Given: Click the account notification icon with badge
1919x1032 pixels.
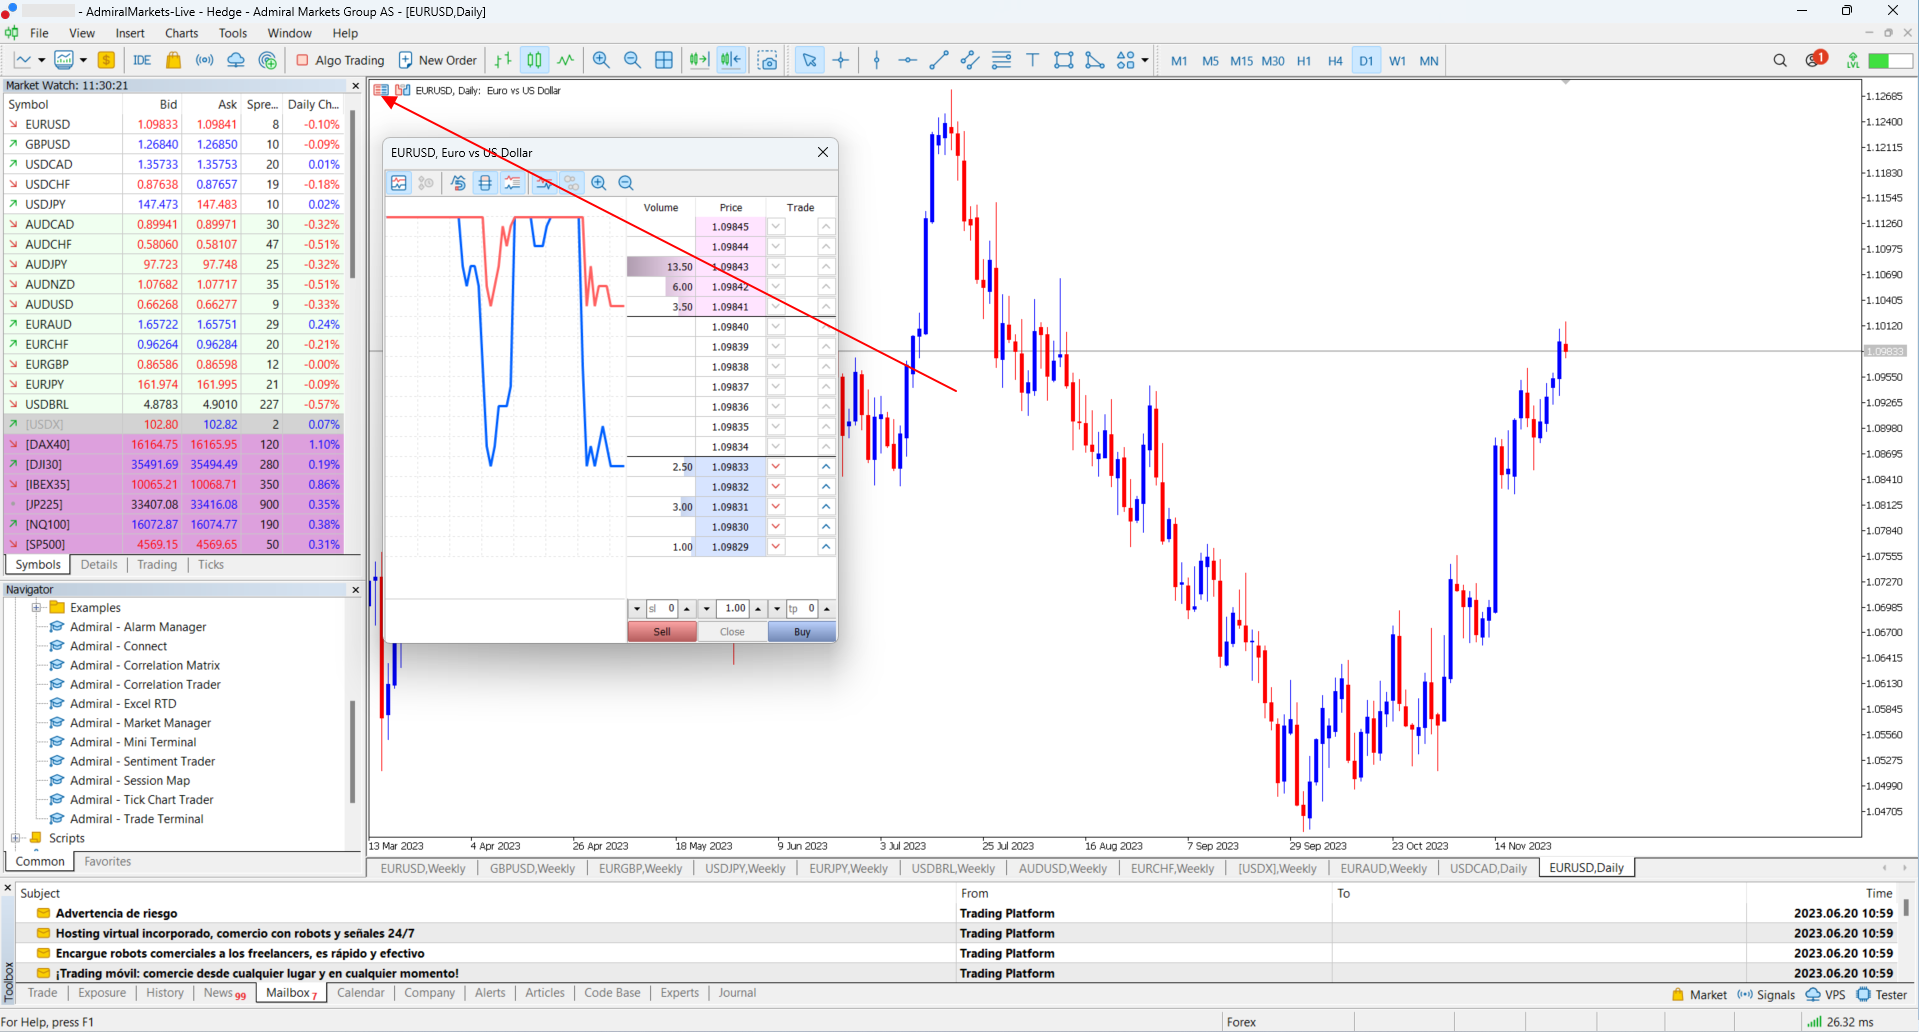Looking at the screenshot, I should [x=1815, y=60].
